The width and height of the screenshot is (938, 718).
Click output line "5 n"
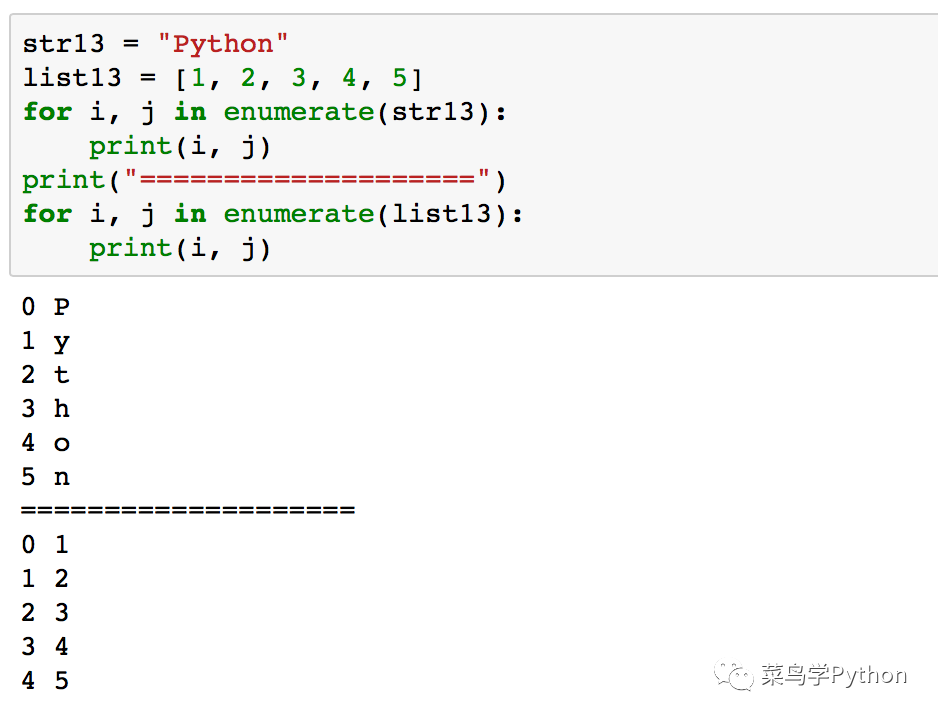pos(46,477)
